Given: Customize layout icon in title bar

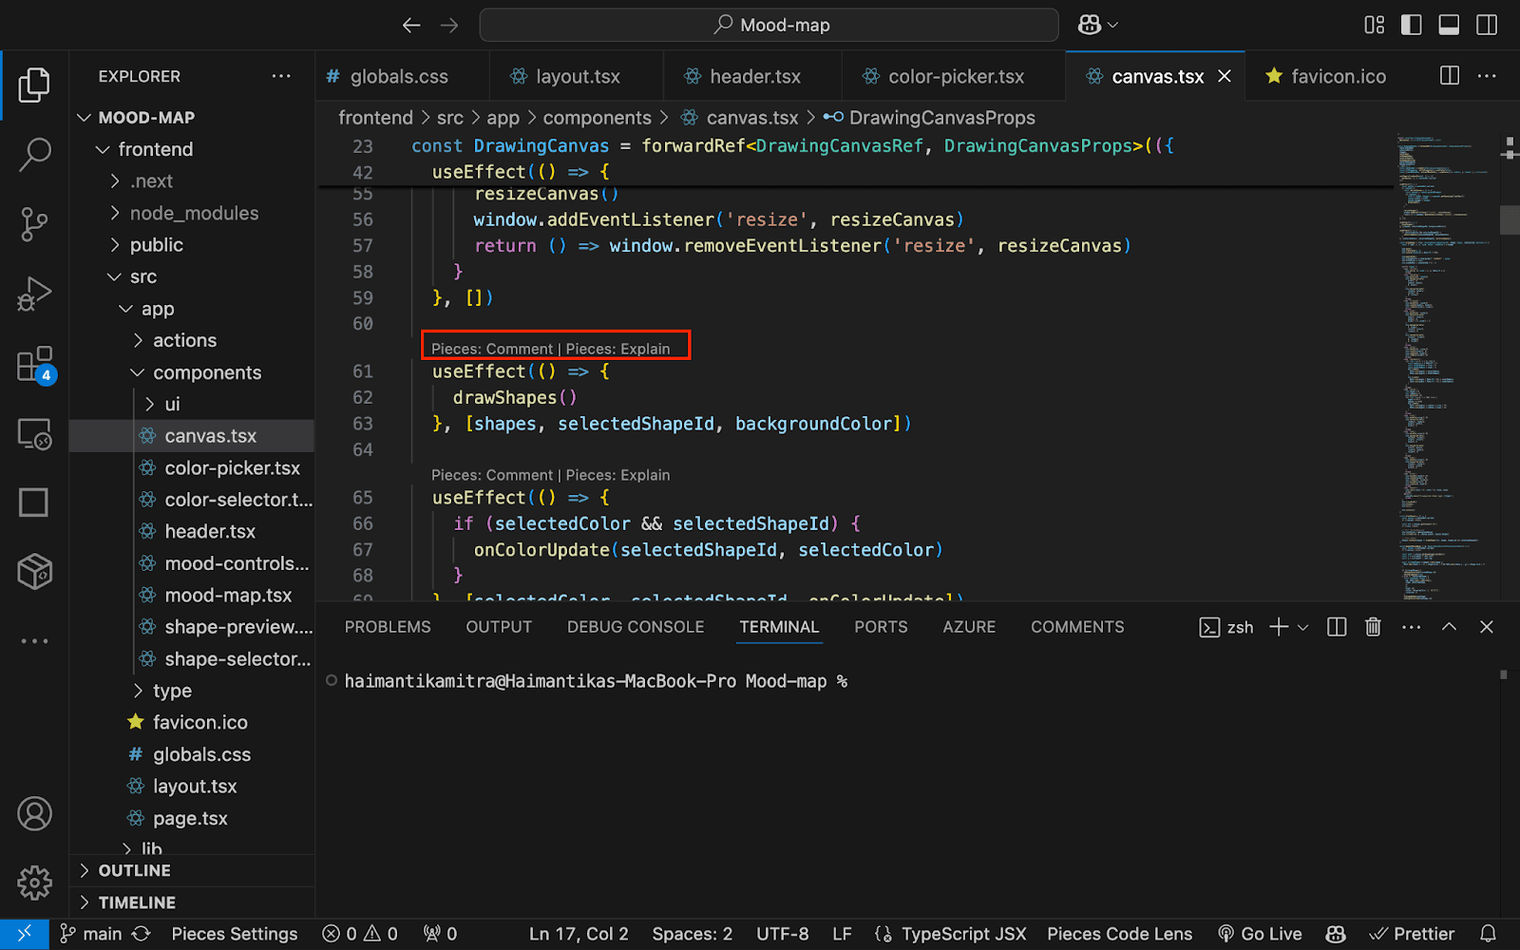Looking at the screenshot, I should [1374, 25].
